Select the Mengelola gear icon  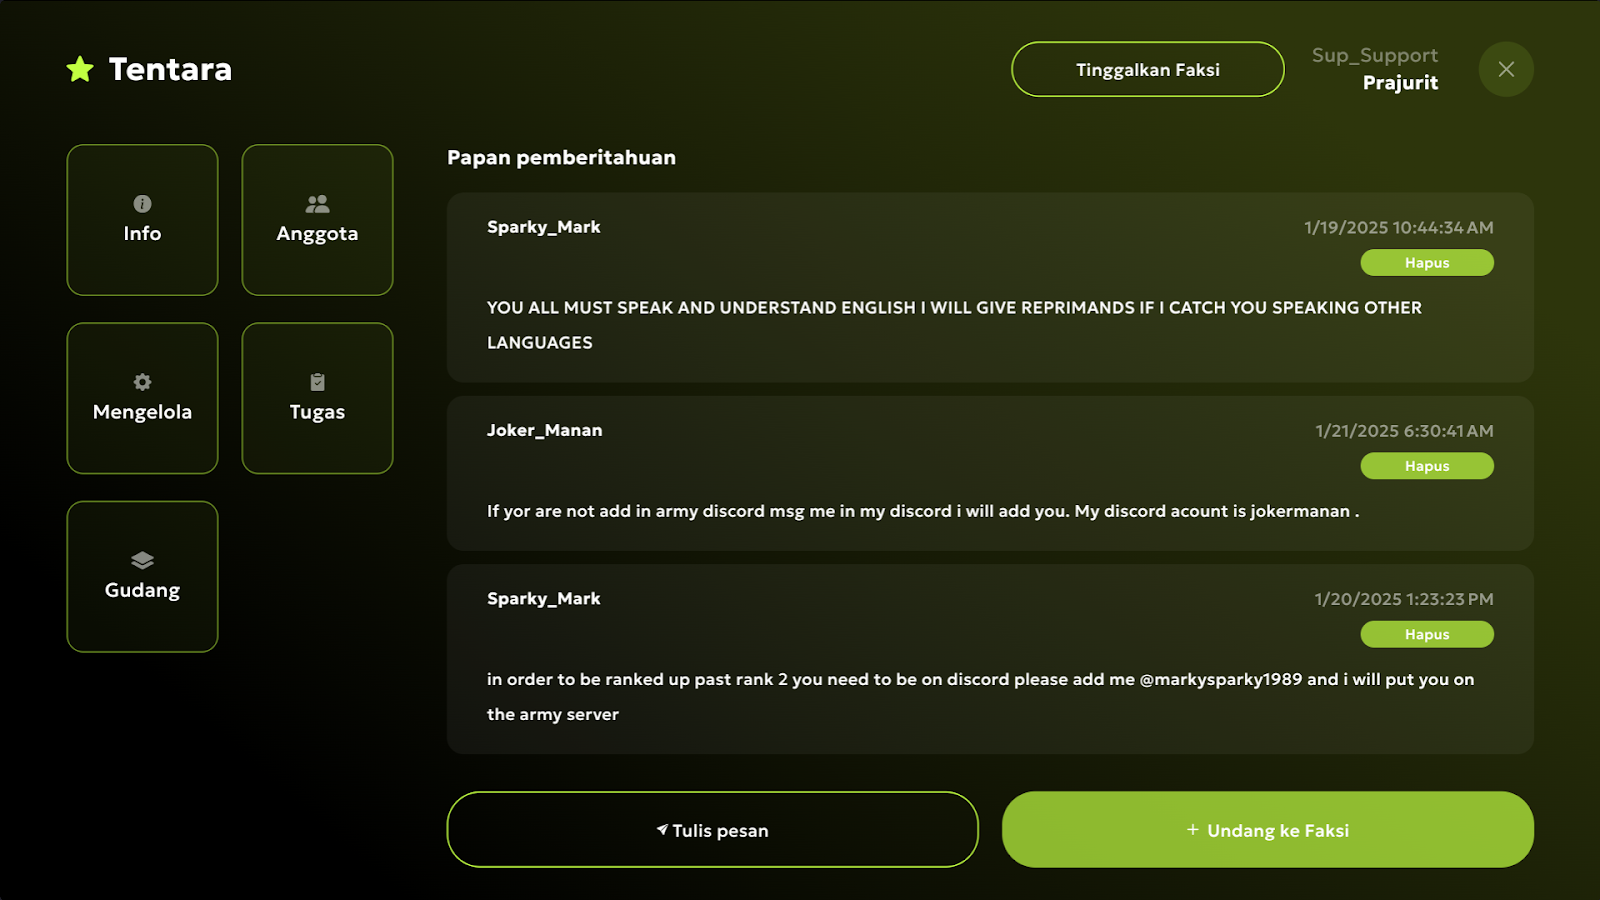(x=142, y=382)
